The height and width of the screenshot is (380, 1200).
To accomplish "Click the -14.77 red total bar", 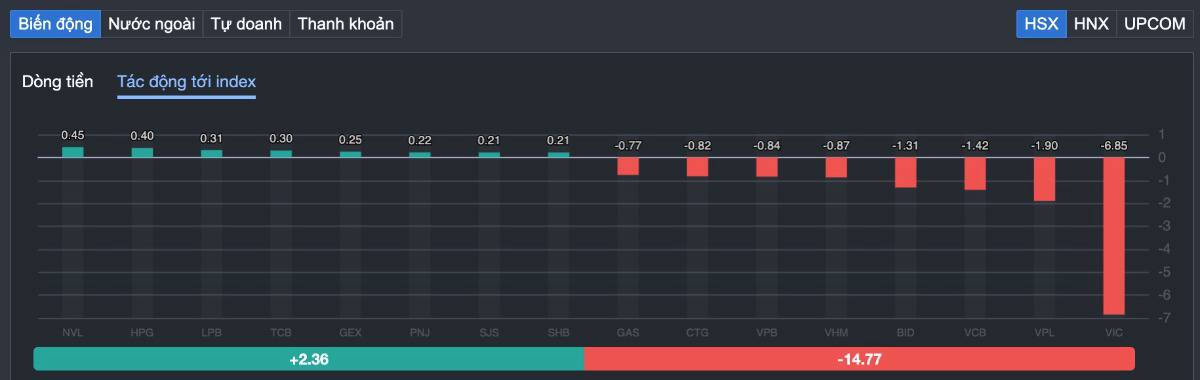I will point(859,359).
